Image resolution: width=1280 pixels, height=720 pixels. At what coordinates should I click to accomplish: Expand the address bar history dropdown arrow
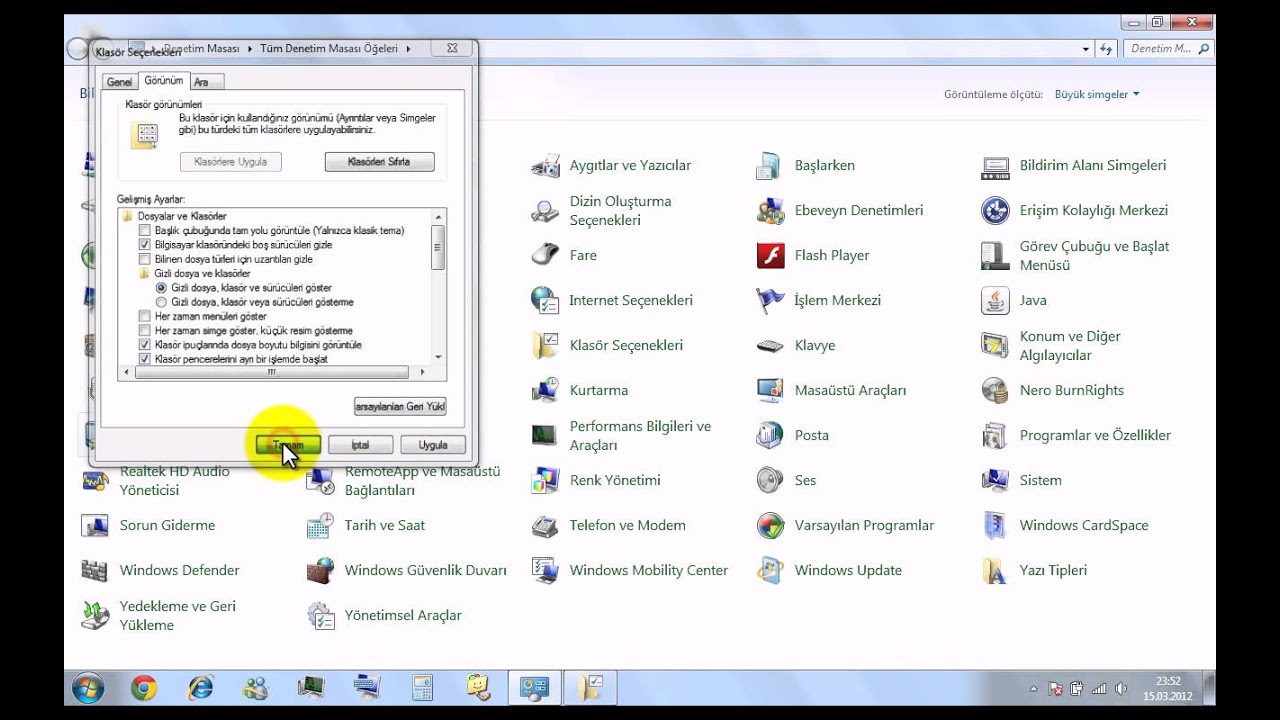(x=1086, y=49)
